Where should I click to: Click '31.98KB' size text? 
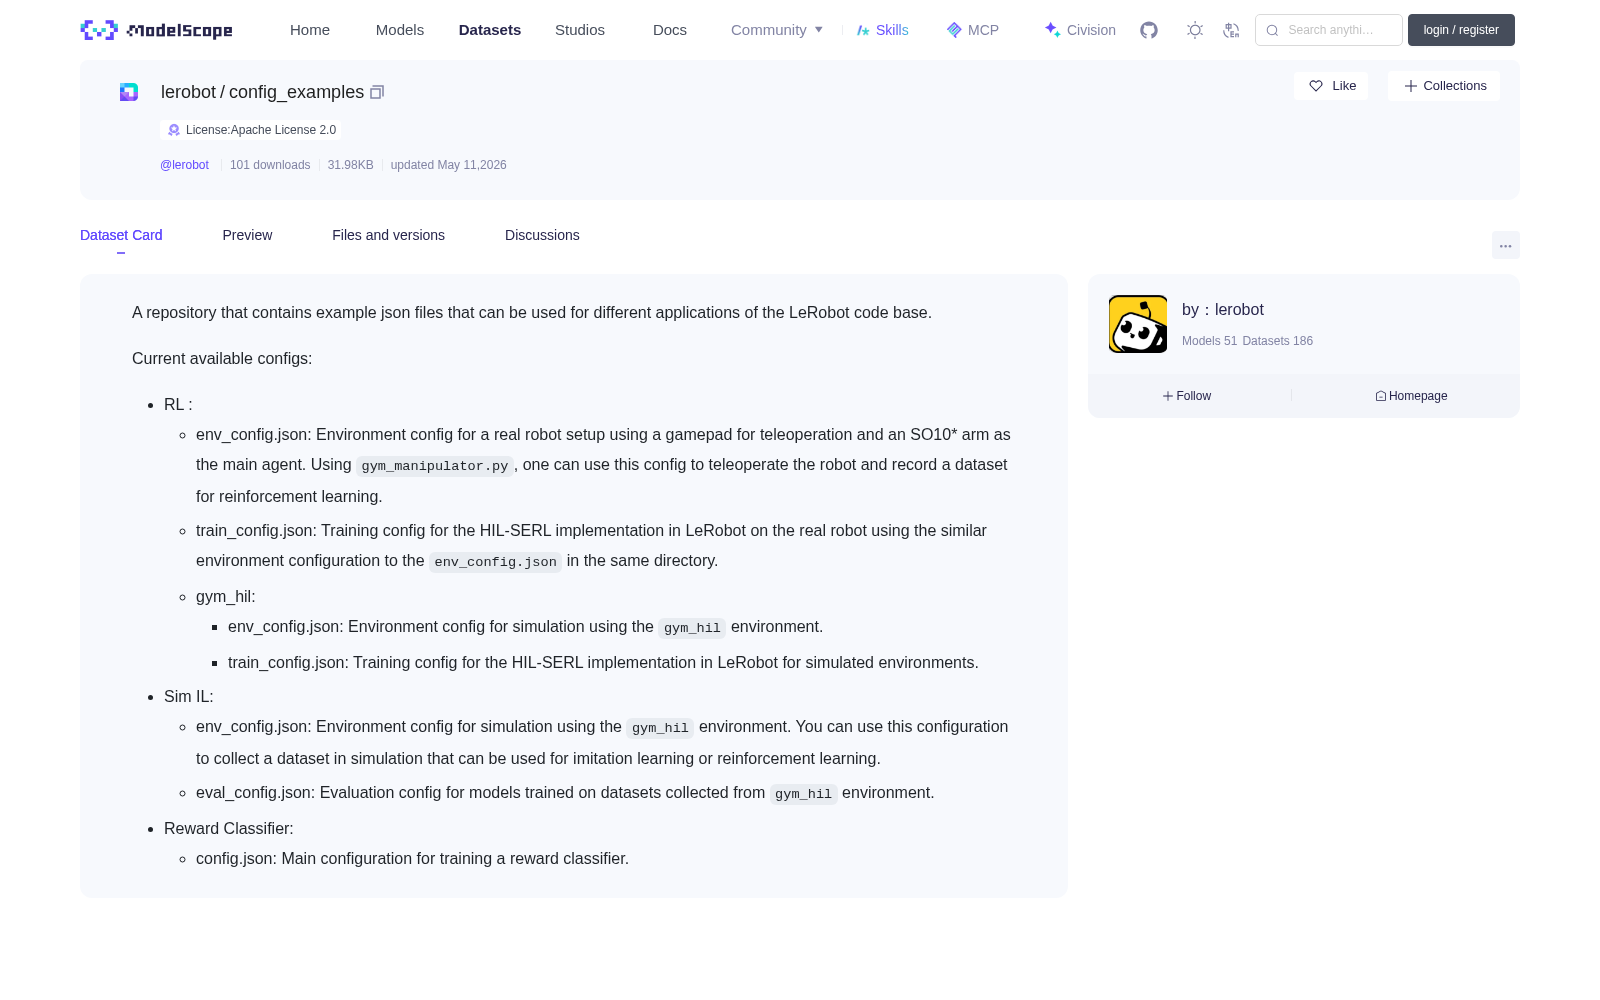350,165
